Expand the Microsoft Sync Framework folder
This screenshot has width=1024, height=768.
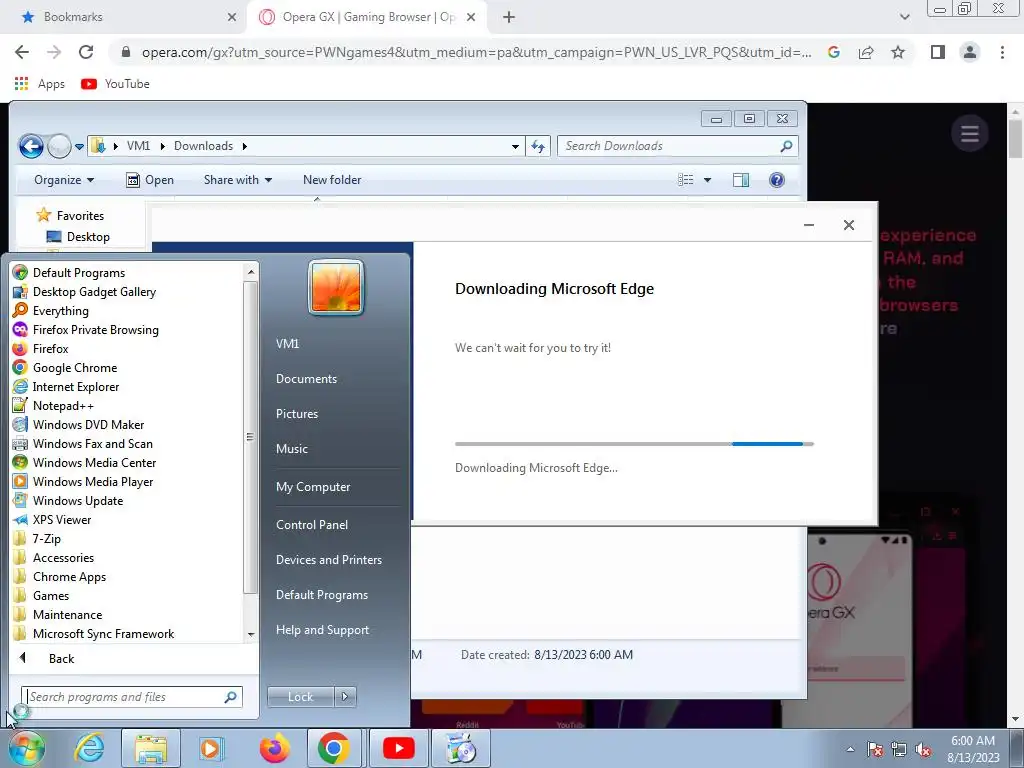click(x=94, y=633)
